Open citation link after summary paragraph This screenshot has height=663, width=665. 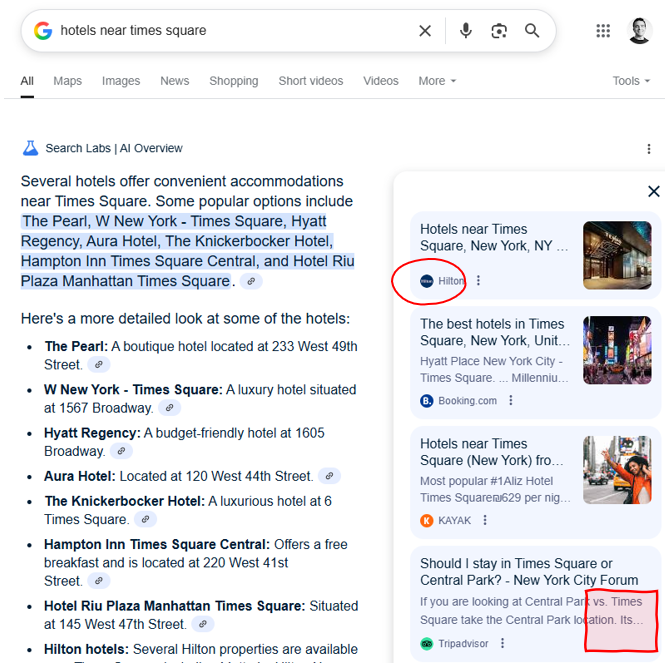[x=251, y=281]
